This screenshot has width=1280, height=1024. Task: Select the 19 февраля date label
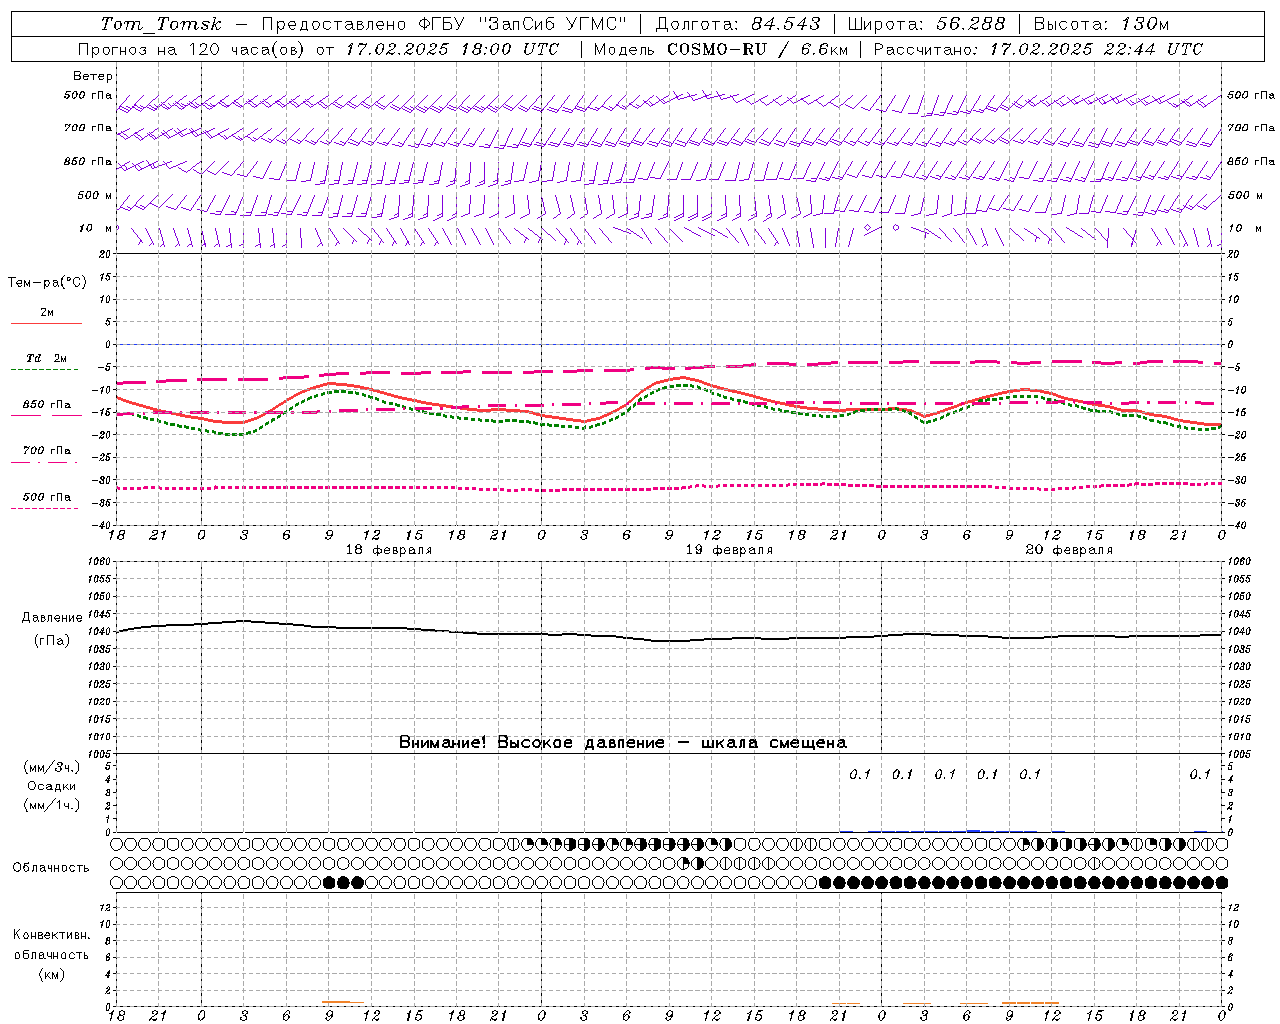729,550
